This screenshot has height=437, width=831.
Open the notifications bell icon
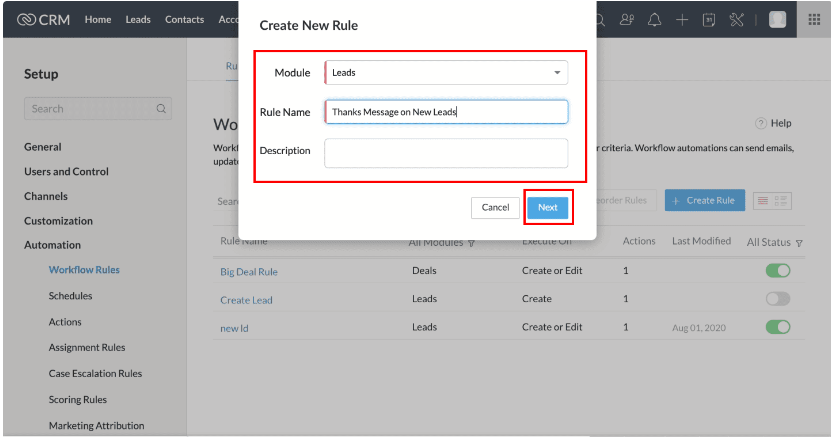(655, 20)
